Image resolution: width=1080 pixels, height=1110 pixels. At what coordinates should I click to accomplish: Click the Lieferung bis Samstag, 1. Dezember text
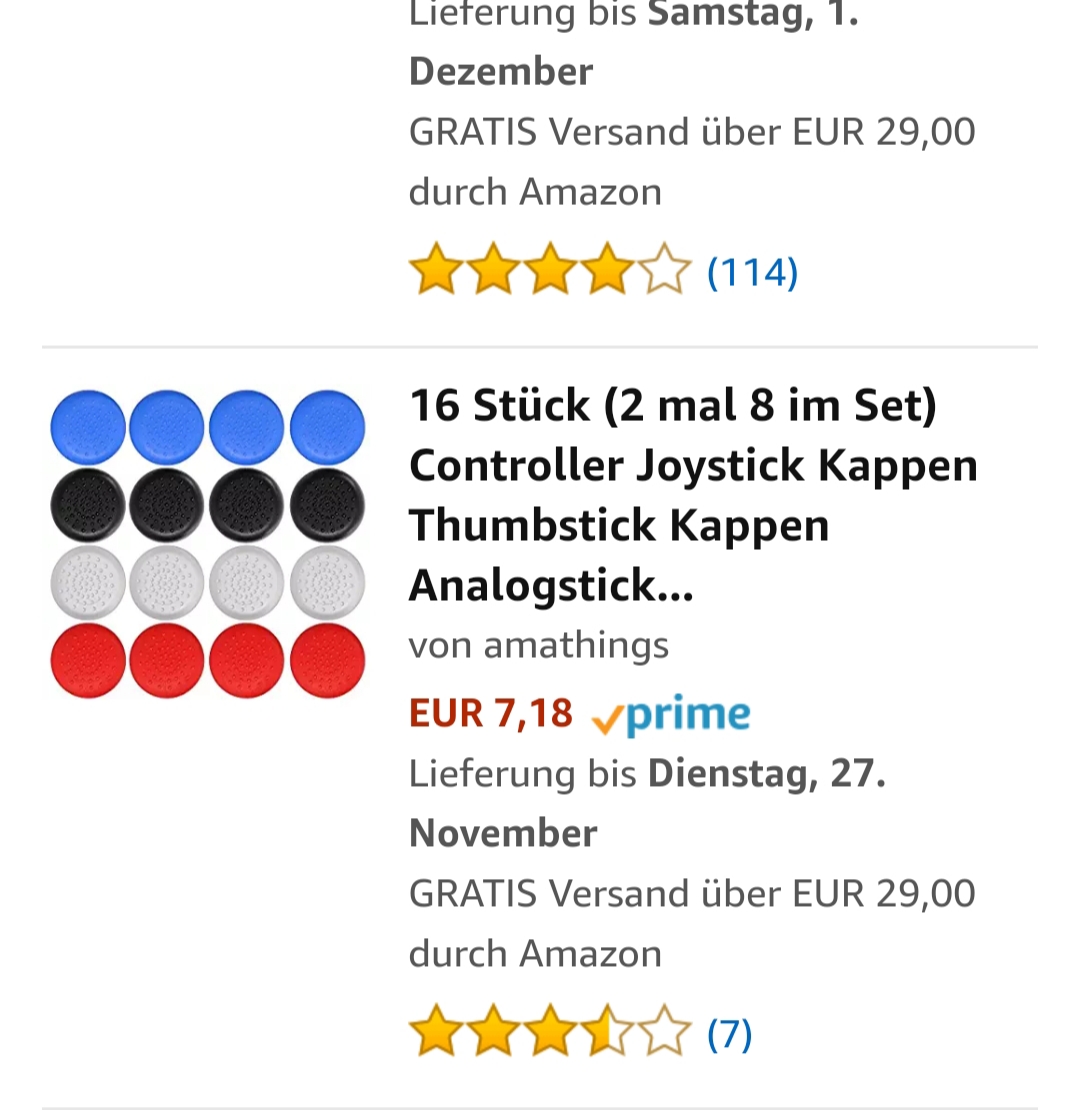633,44
